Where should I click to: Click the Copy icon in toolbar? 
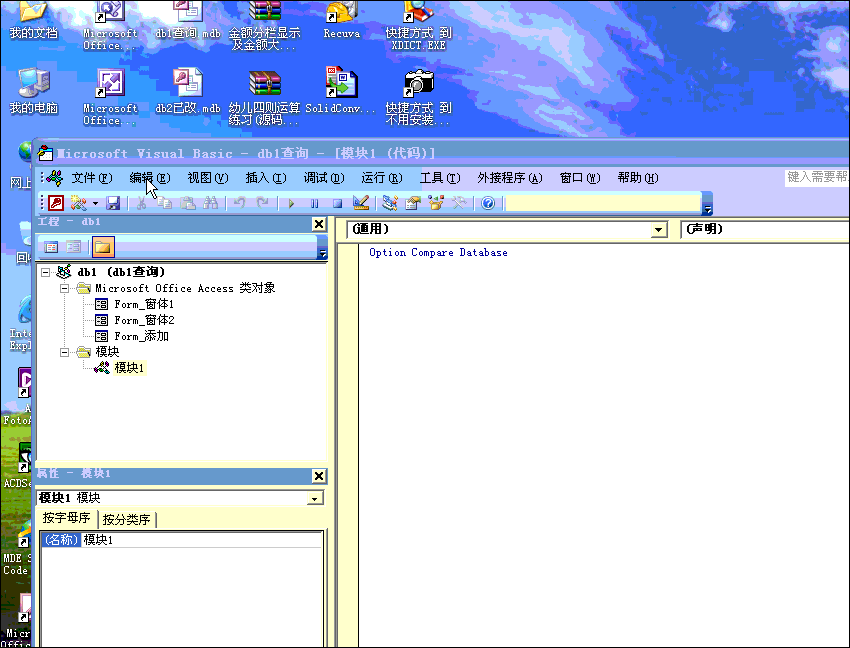[164, 203]
